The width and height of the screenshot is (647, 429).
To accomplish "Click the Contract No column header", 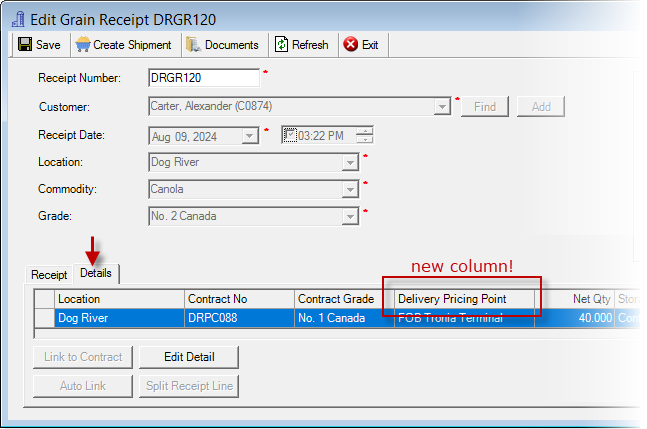I will 239,299.
